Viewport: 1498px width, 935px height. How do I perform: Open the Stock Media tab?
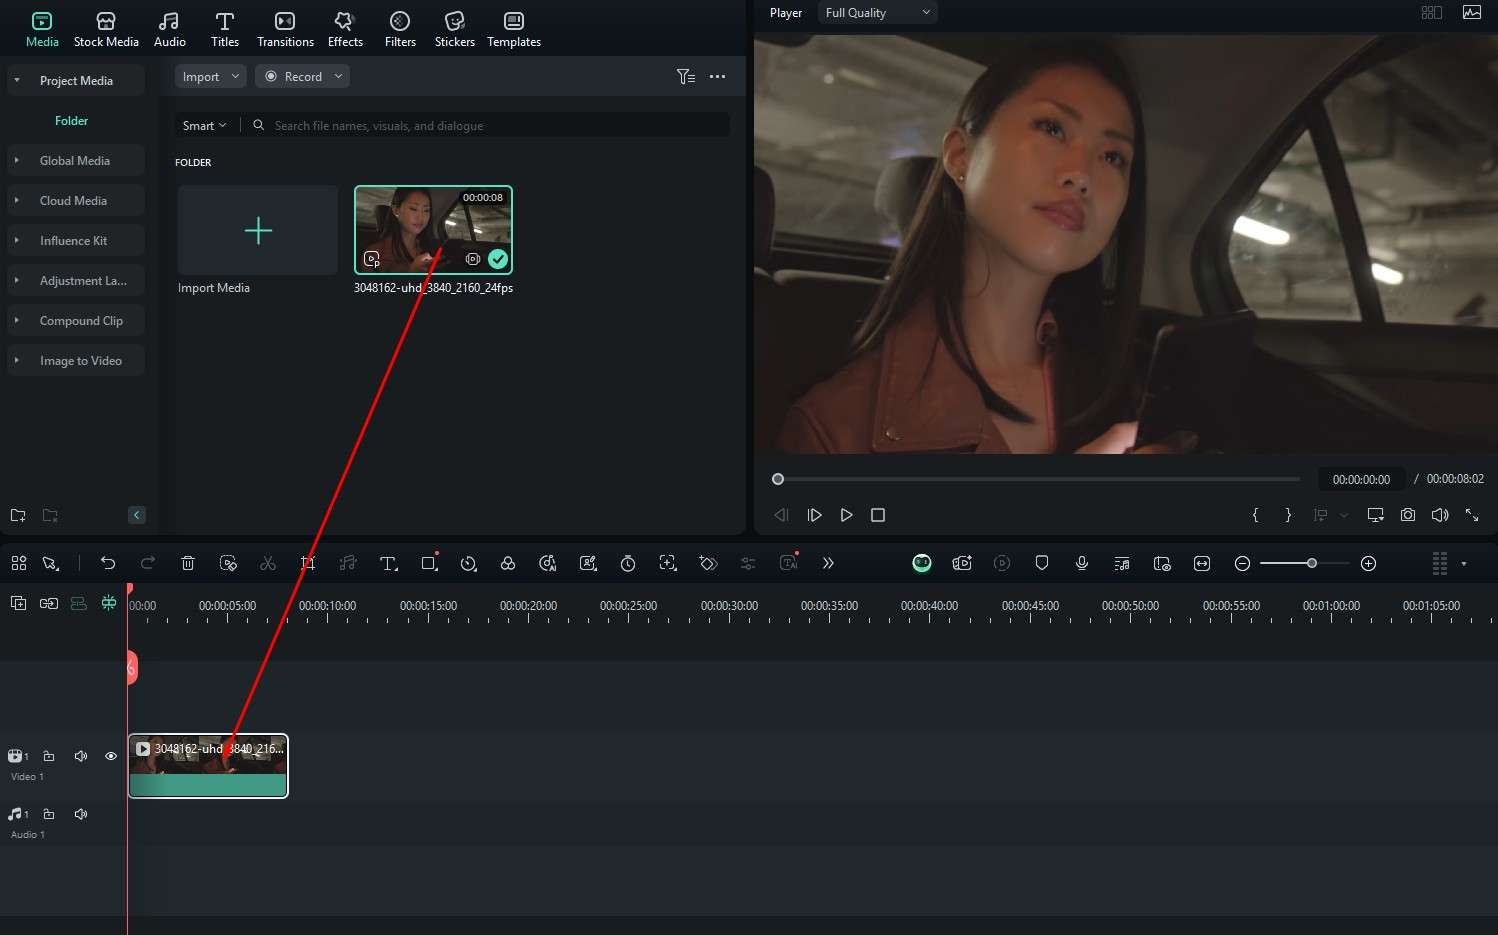point(106,29)
